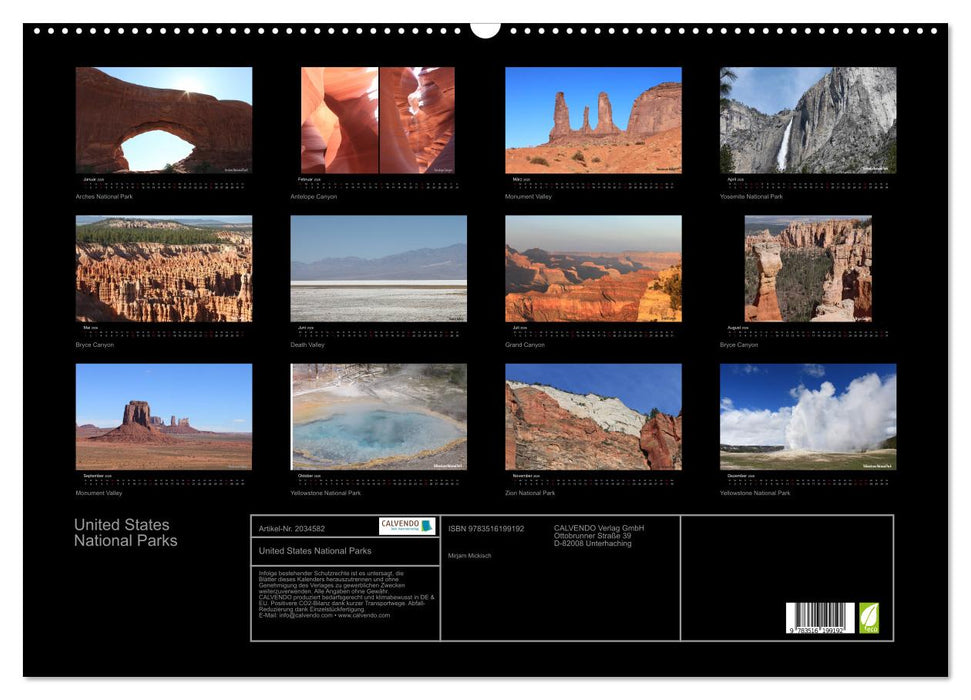Expand the Juni month header
The image size is (971, 700).
click(x=305, y=328)
